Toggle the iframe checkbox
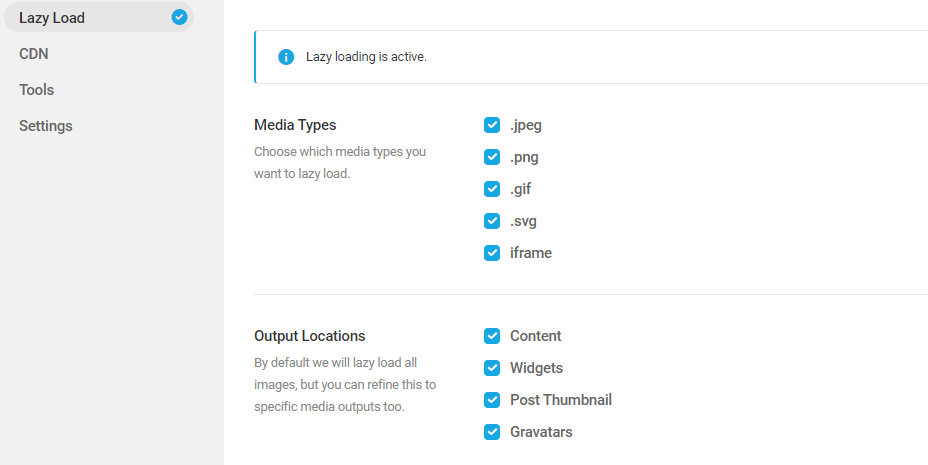 tap(492, 253)
